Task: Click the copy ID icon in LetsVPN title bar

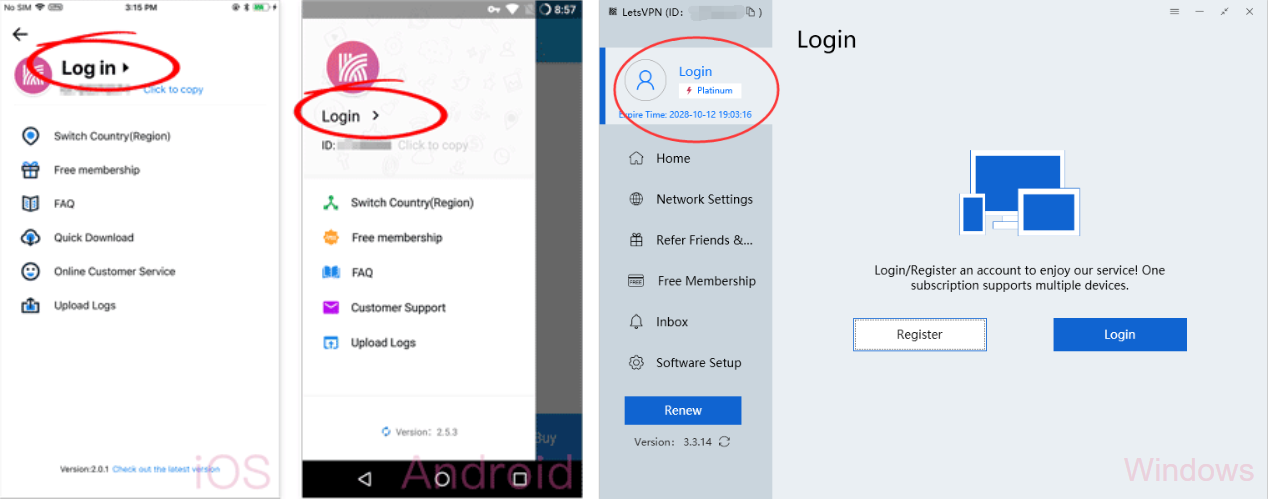Action: click(750, 12)
